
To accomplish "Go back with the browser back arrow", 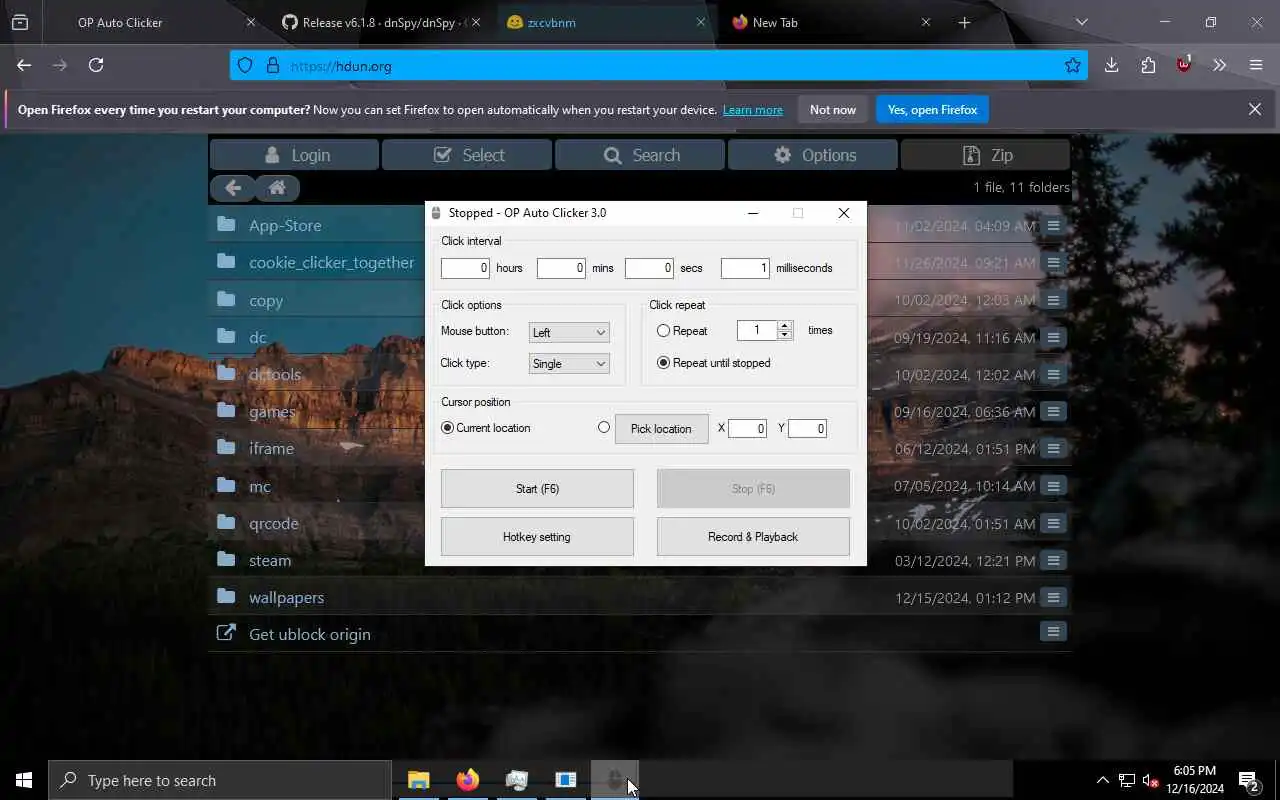I will click(x=24, y=65).
